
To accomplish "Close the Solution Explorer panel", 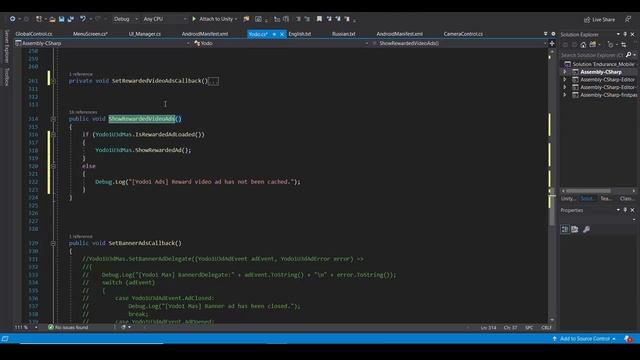I will click(633, 34).
